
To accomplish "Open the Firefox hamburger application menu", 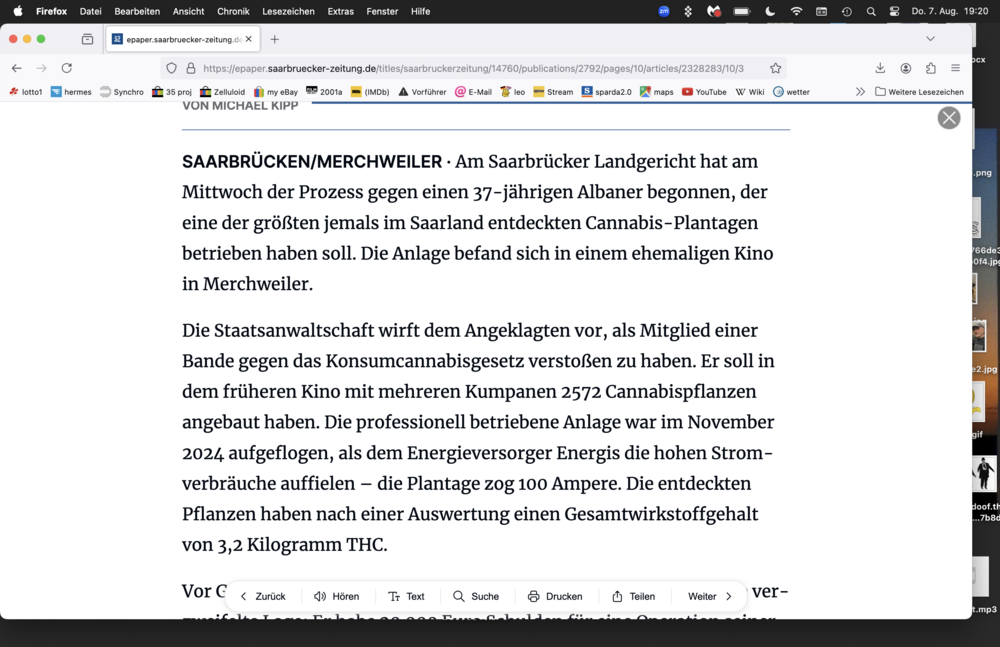I will click(955, 68).
